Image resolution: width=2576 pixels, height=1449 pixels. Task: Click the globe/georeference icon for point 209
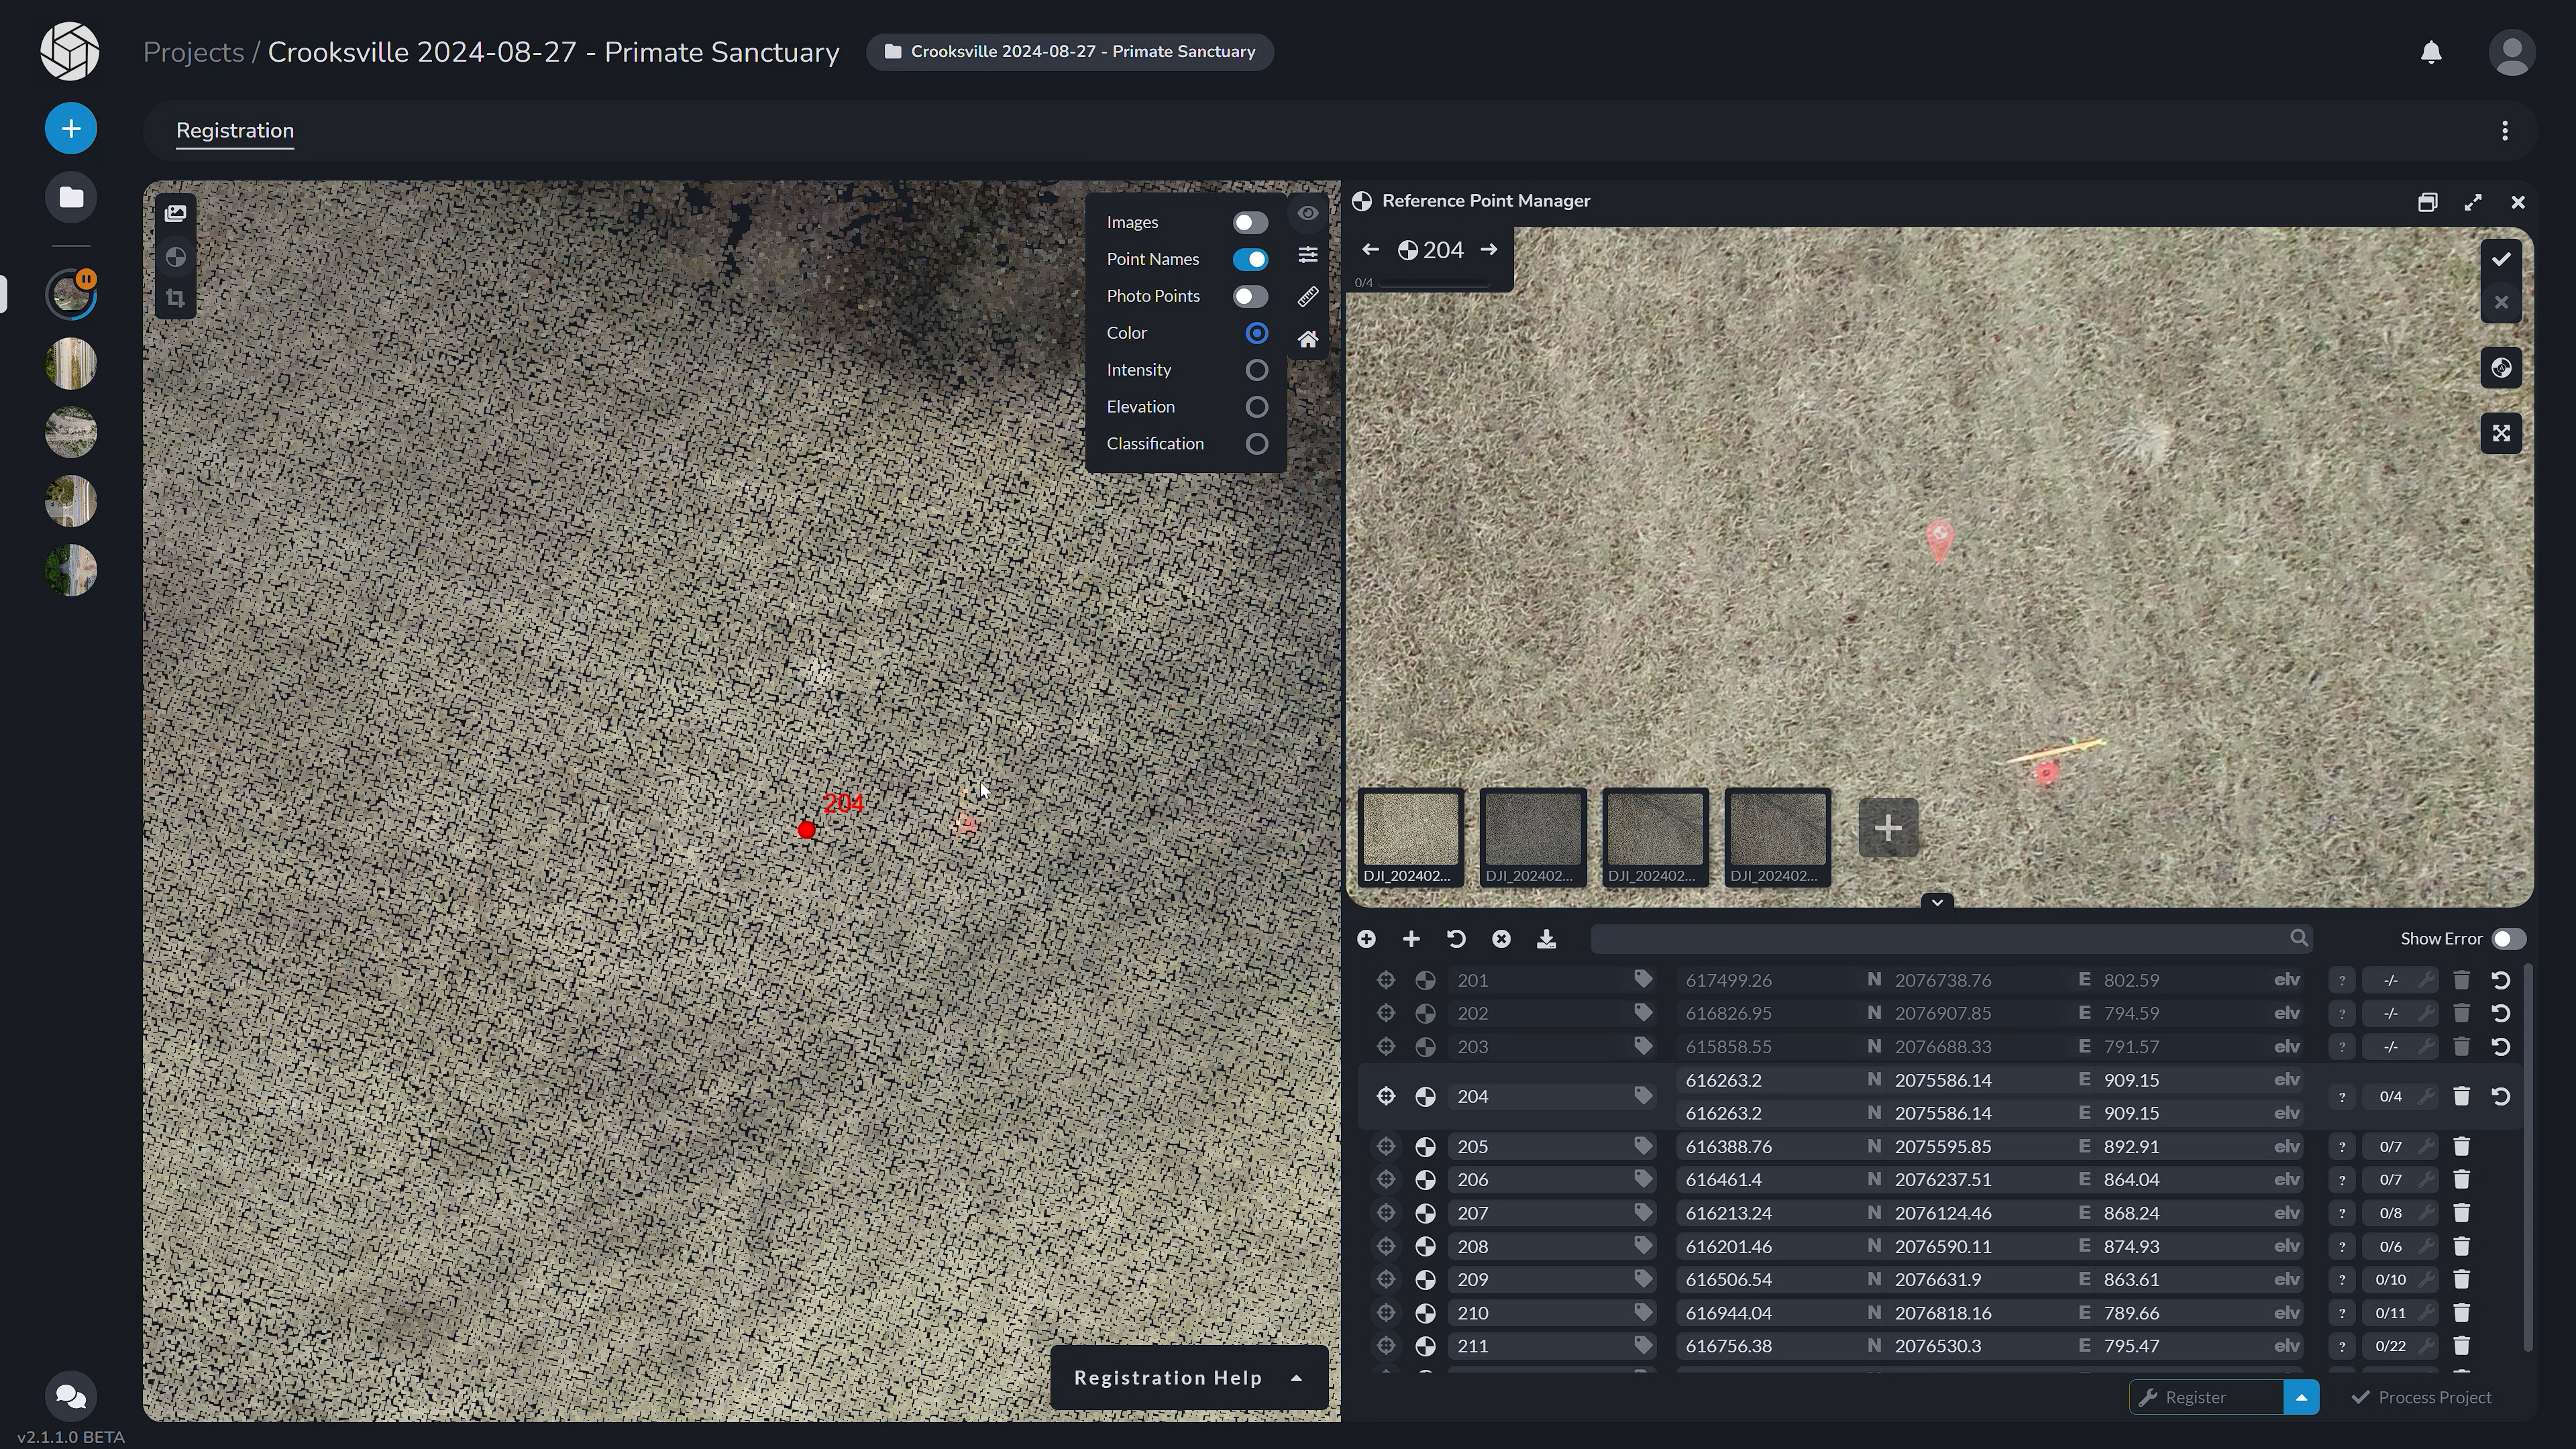point(1426,1279)
